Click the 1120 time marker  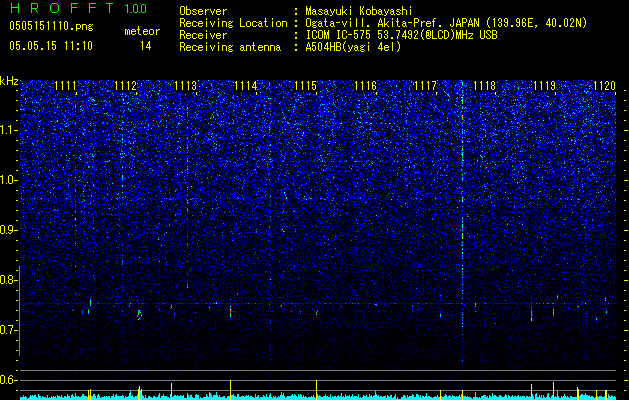point(605,86)
